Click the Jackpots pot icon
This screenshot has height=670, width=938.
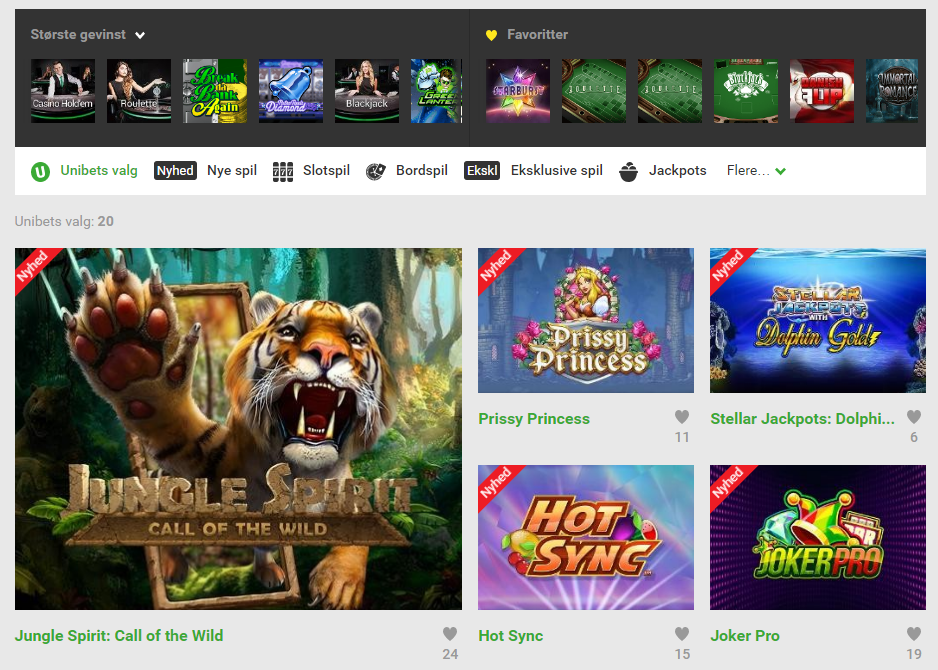pyautogui.click(x=628, y=172)
